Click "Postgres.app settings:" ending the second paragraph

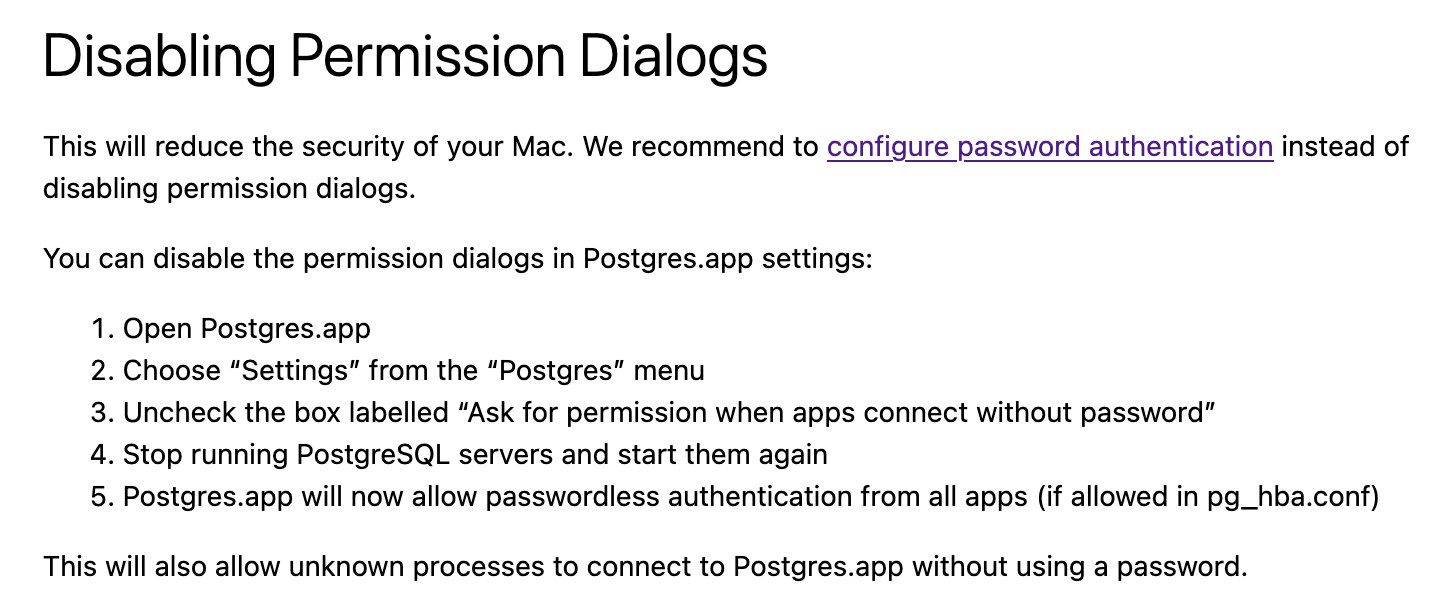click(728, 259)
